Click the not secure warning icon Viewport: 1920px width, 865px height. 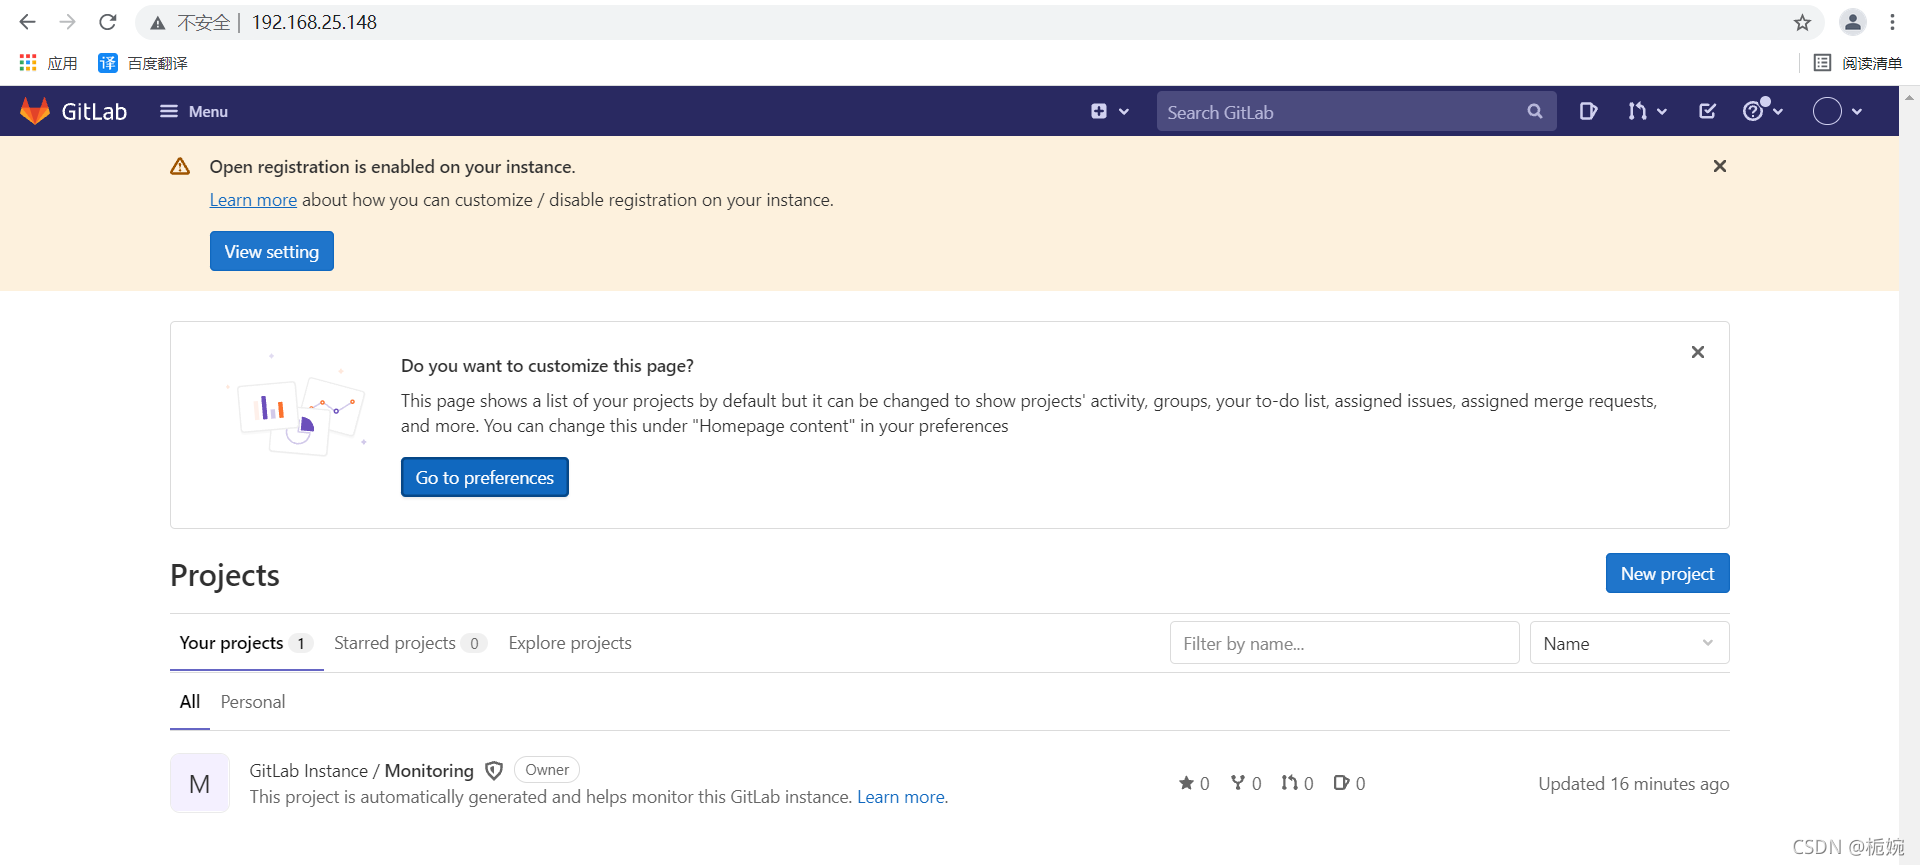tap(158, 22)
